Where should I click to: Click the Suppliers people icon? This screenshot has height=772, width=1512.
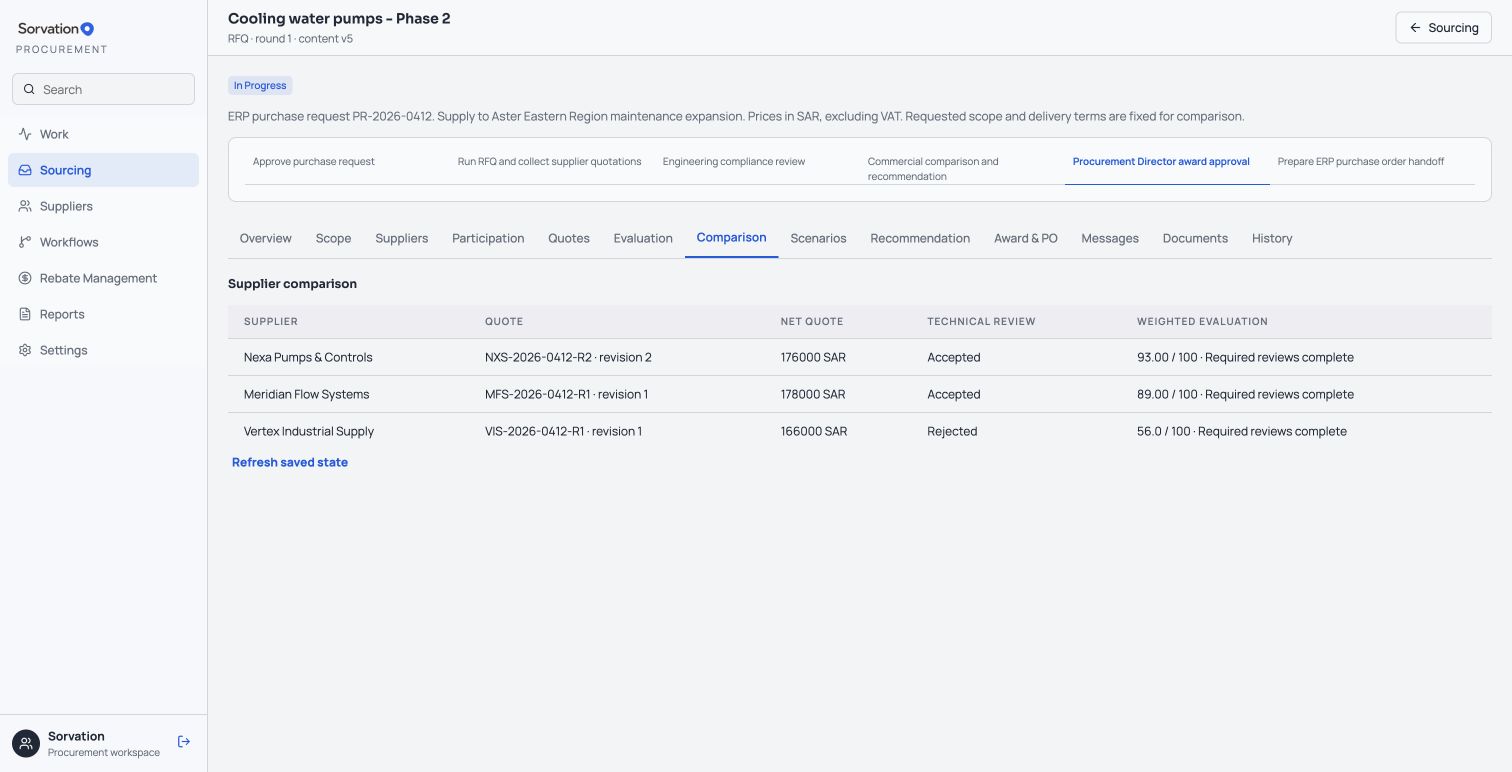pos(25,206)
